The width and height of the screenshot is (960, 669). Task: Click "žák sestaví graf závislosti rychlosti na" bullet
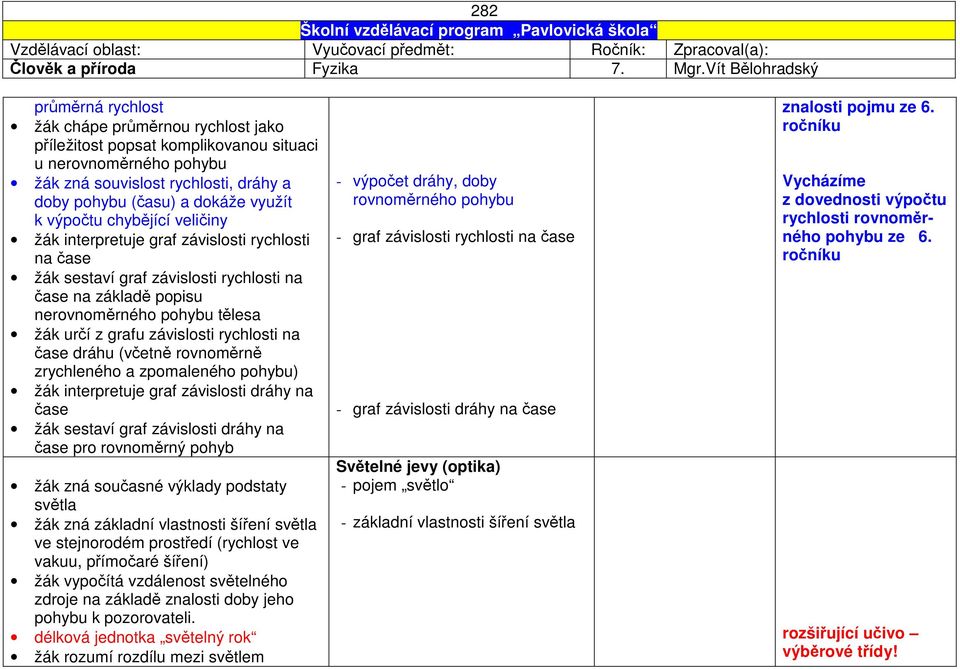[x=168, y=278]
